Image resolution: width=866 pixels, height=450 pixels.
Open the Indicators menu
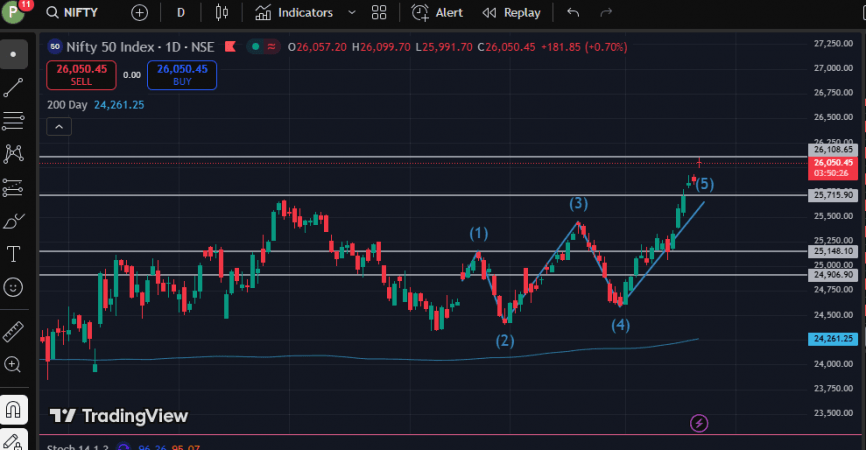(294, 13)
